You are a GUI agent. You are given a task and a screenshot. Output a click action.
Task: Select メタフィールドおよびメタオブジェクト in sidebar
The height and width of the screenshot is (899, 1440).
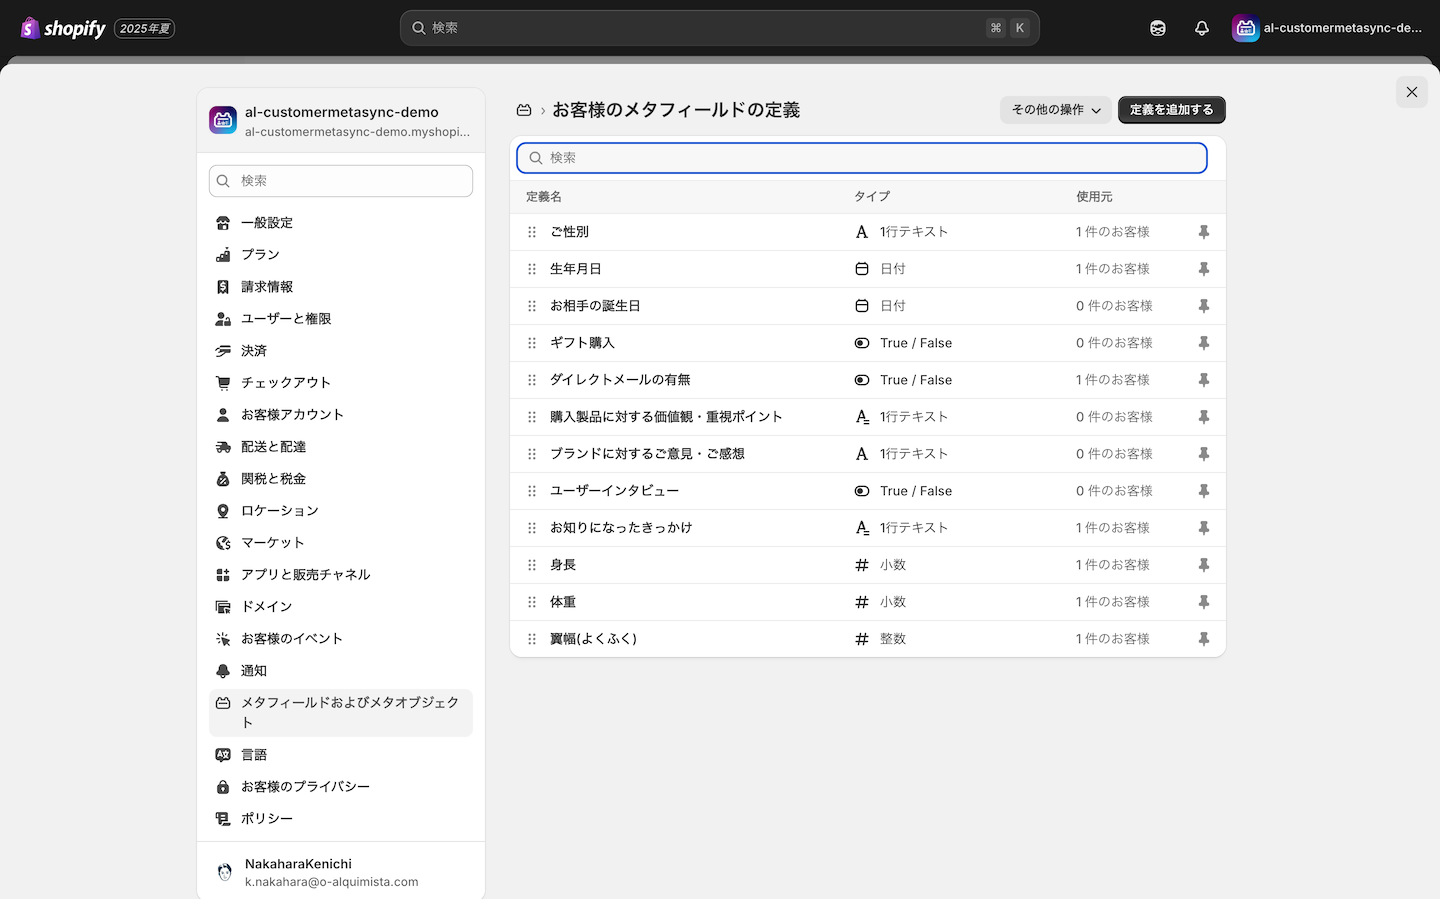pos(341,713)
